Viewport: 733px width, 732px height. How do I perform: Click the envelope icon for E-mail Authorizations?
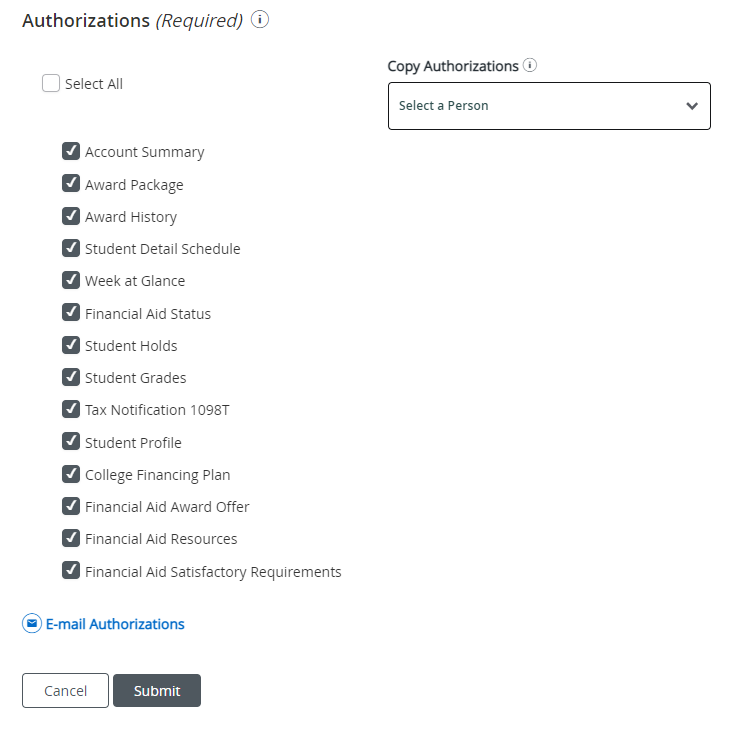click(32, 624)
